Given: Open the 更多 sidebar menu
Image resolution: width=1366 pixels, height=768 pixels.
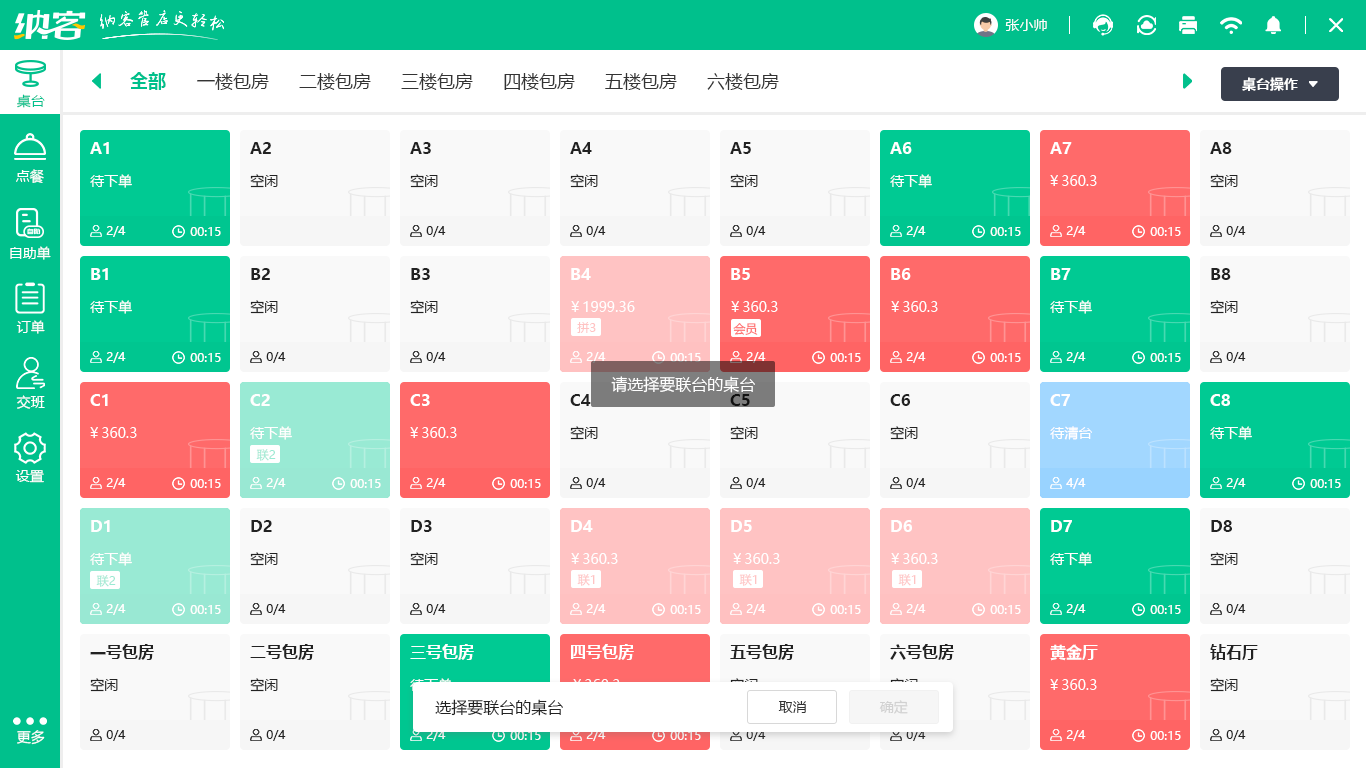Looking at the screenshot, I should coord(30,728).
